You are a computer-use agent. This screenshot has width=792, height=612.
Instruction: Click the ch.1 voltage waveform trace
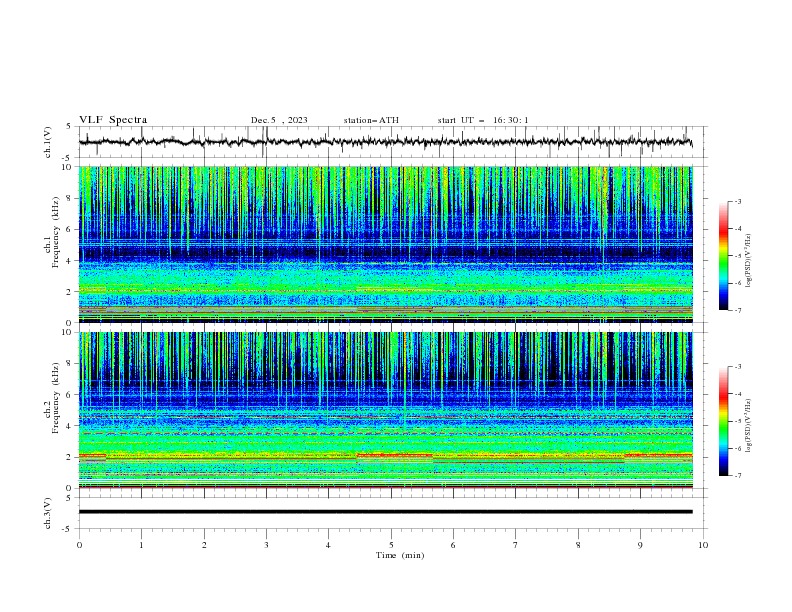(x=385, y=142)
